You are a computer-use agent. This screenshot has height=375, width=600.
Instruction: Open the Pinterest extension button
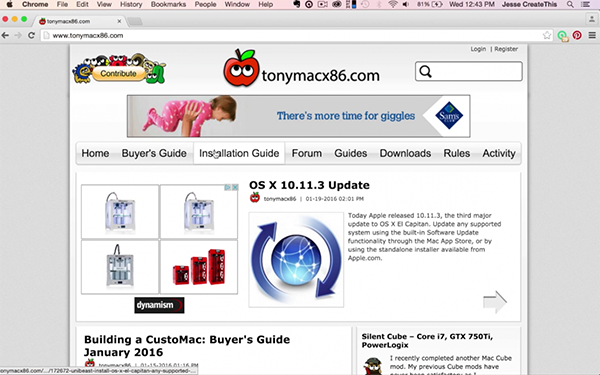[x=577, y=36]
